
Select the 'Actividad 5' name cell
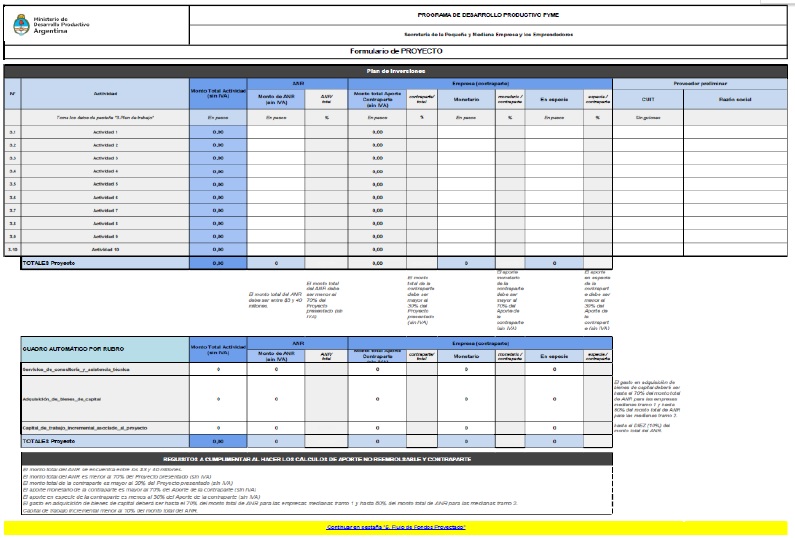[x=105, y=184]
